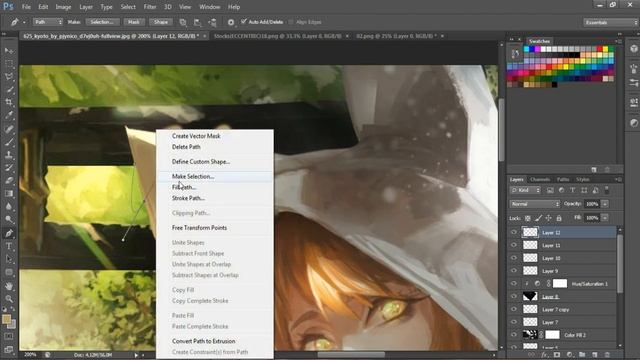Image resolution: width=640 pixels, height=360 pixels.
Task: Select the Blur tool
Action: click(x=9, y=206)
